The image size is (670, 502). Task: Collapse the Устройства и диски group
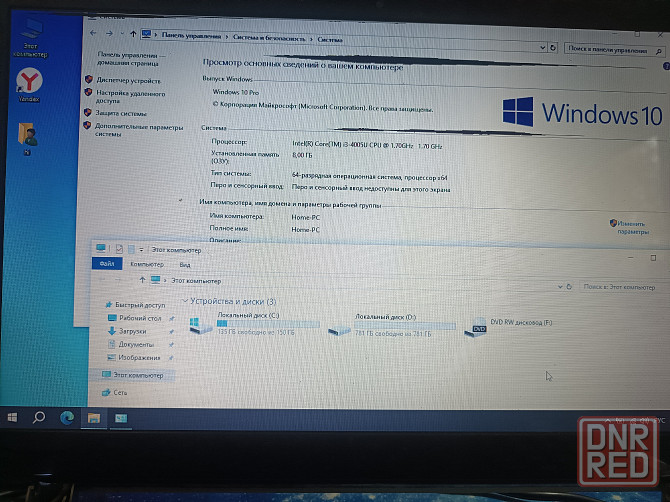pos(185,301)
